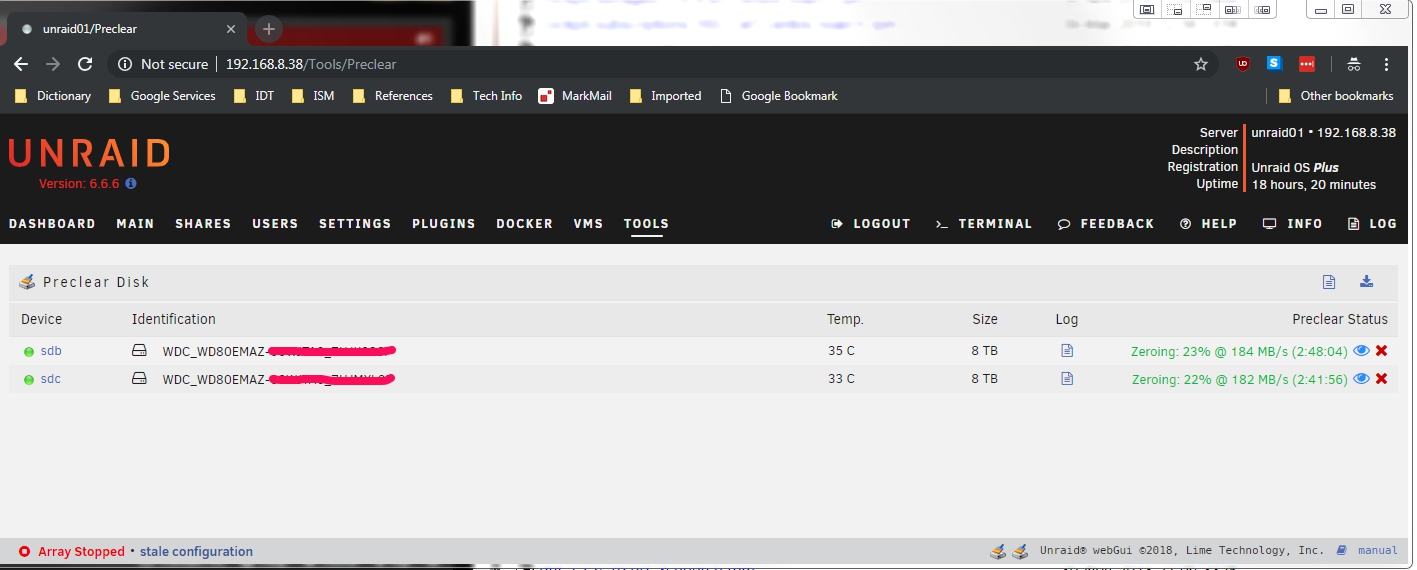Bookmark this page with star icon
Image resolution: width=1417 pixels, height=570 pixels.
[1201, 64]
